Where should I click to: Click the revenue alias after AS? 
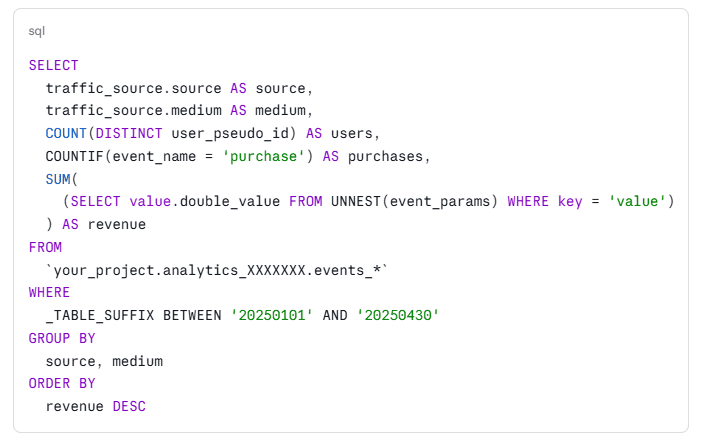[117, 224]
